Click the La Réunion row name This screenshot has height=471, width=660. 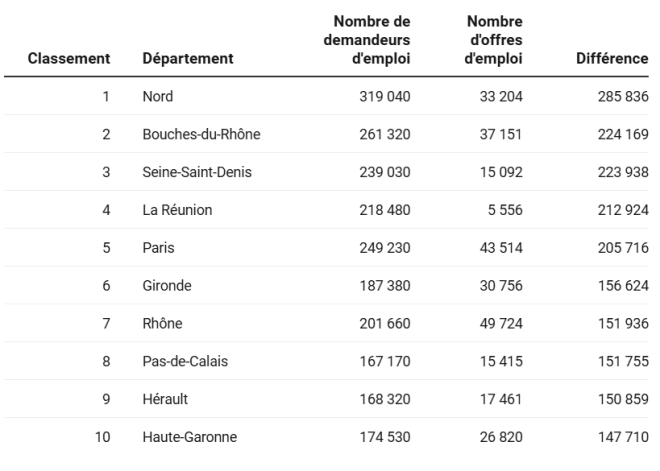pos(177,210)
